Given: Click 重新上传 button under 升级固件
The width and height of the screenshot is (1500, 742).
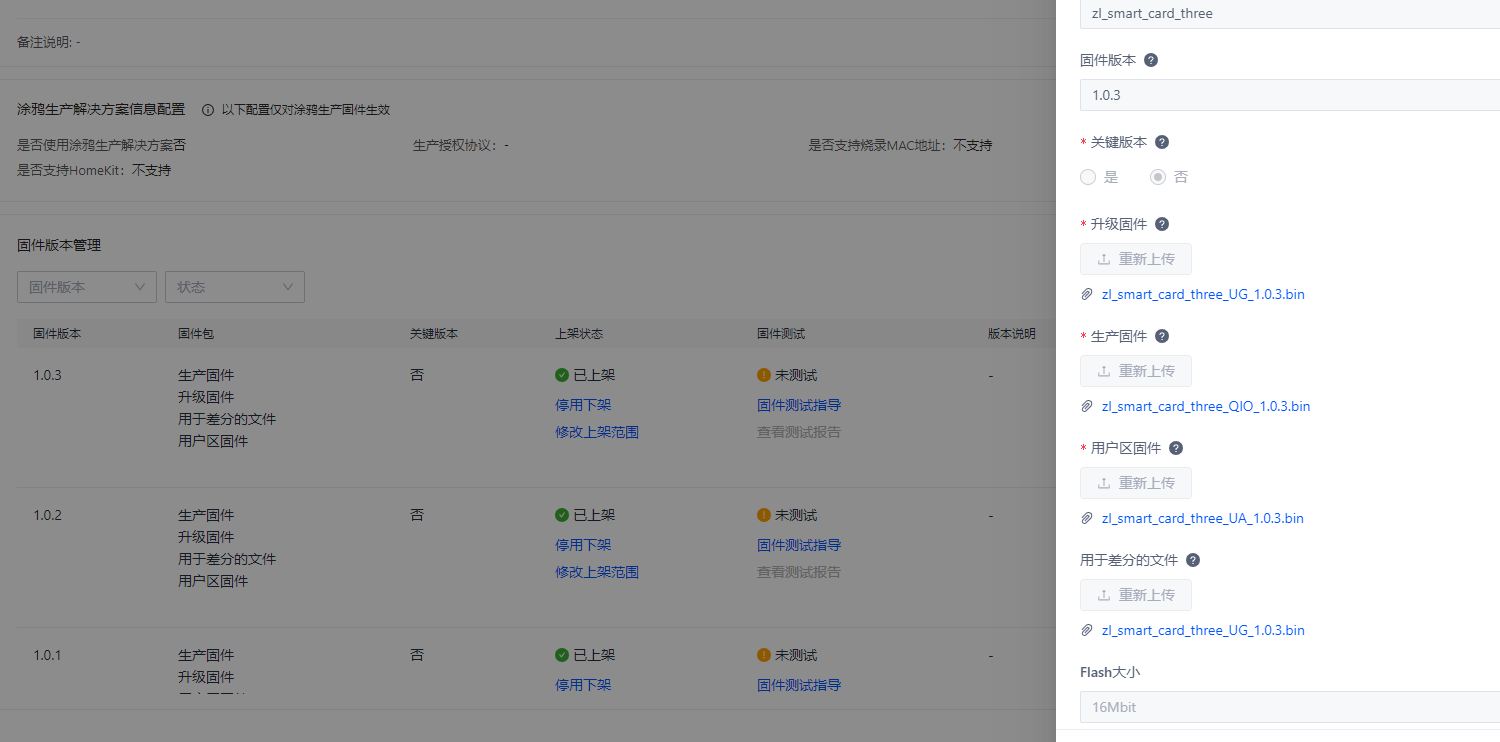Looking at the screenshot, I should tap(1136, 259).
